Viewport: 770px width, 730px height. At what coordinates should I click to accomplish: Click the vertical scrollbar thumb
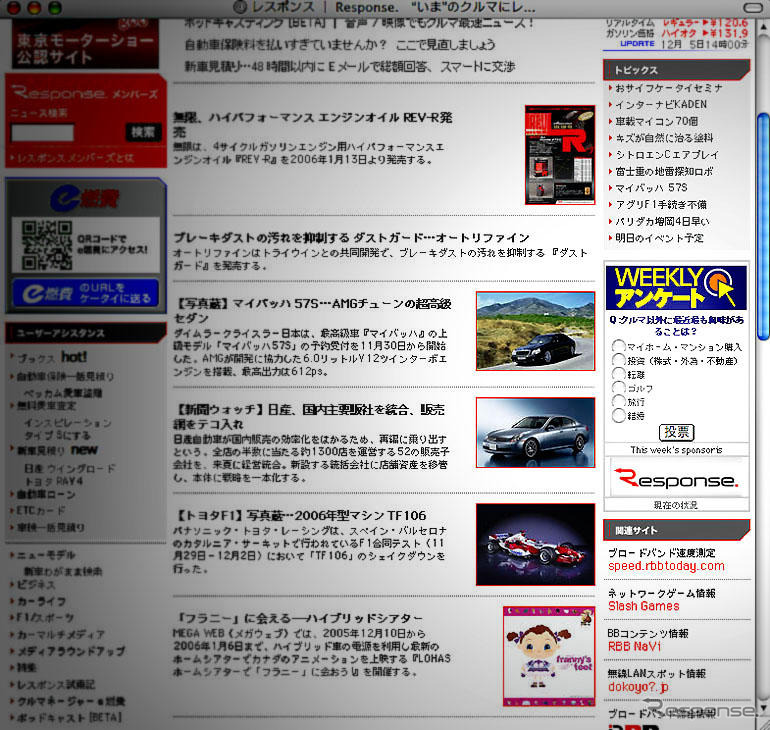point(763,226)
